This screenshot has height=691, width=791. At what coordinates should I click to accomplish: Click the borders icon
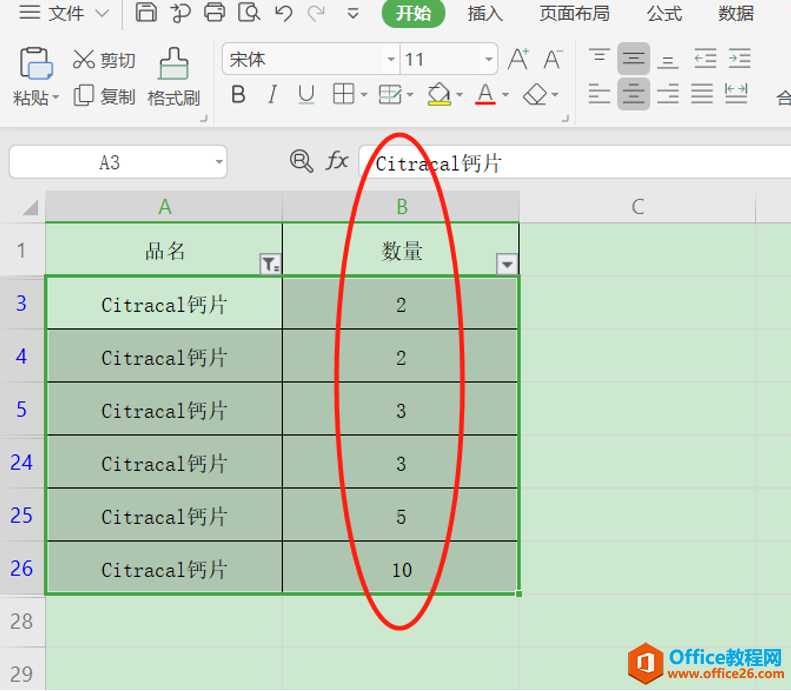click(344, 94)
